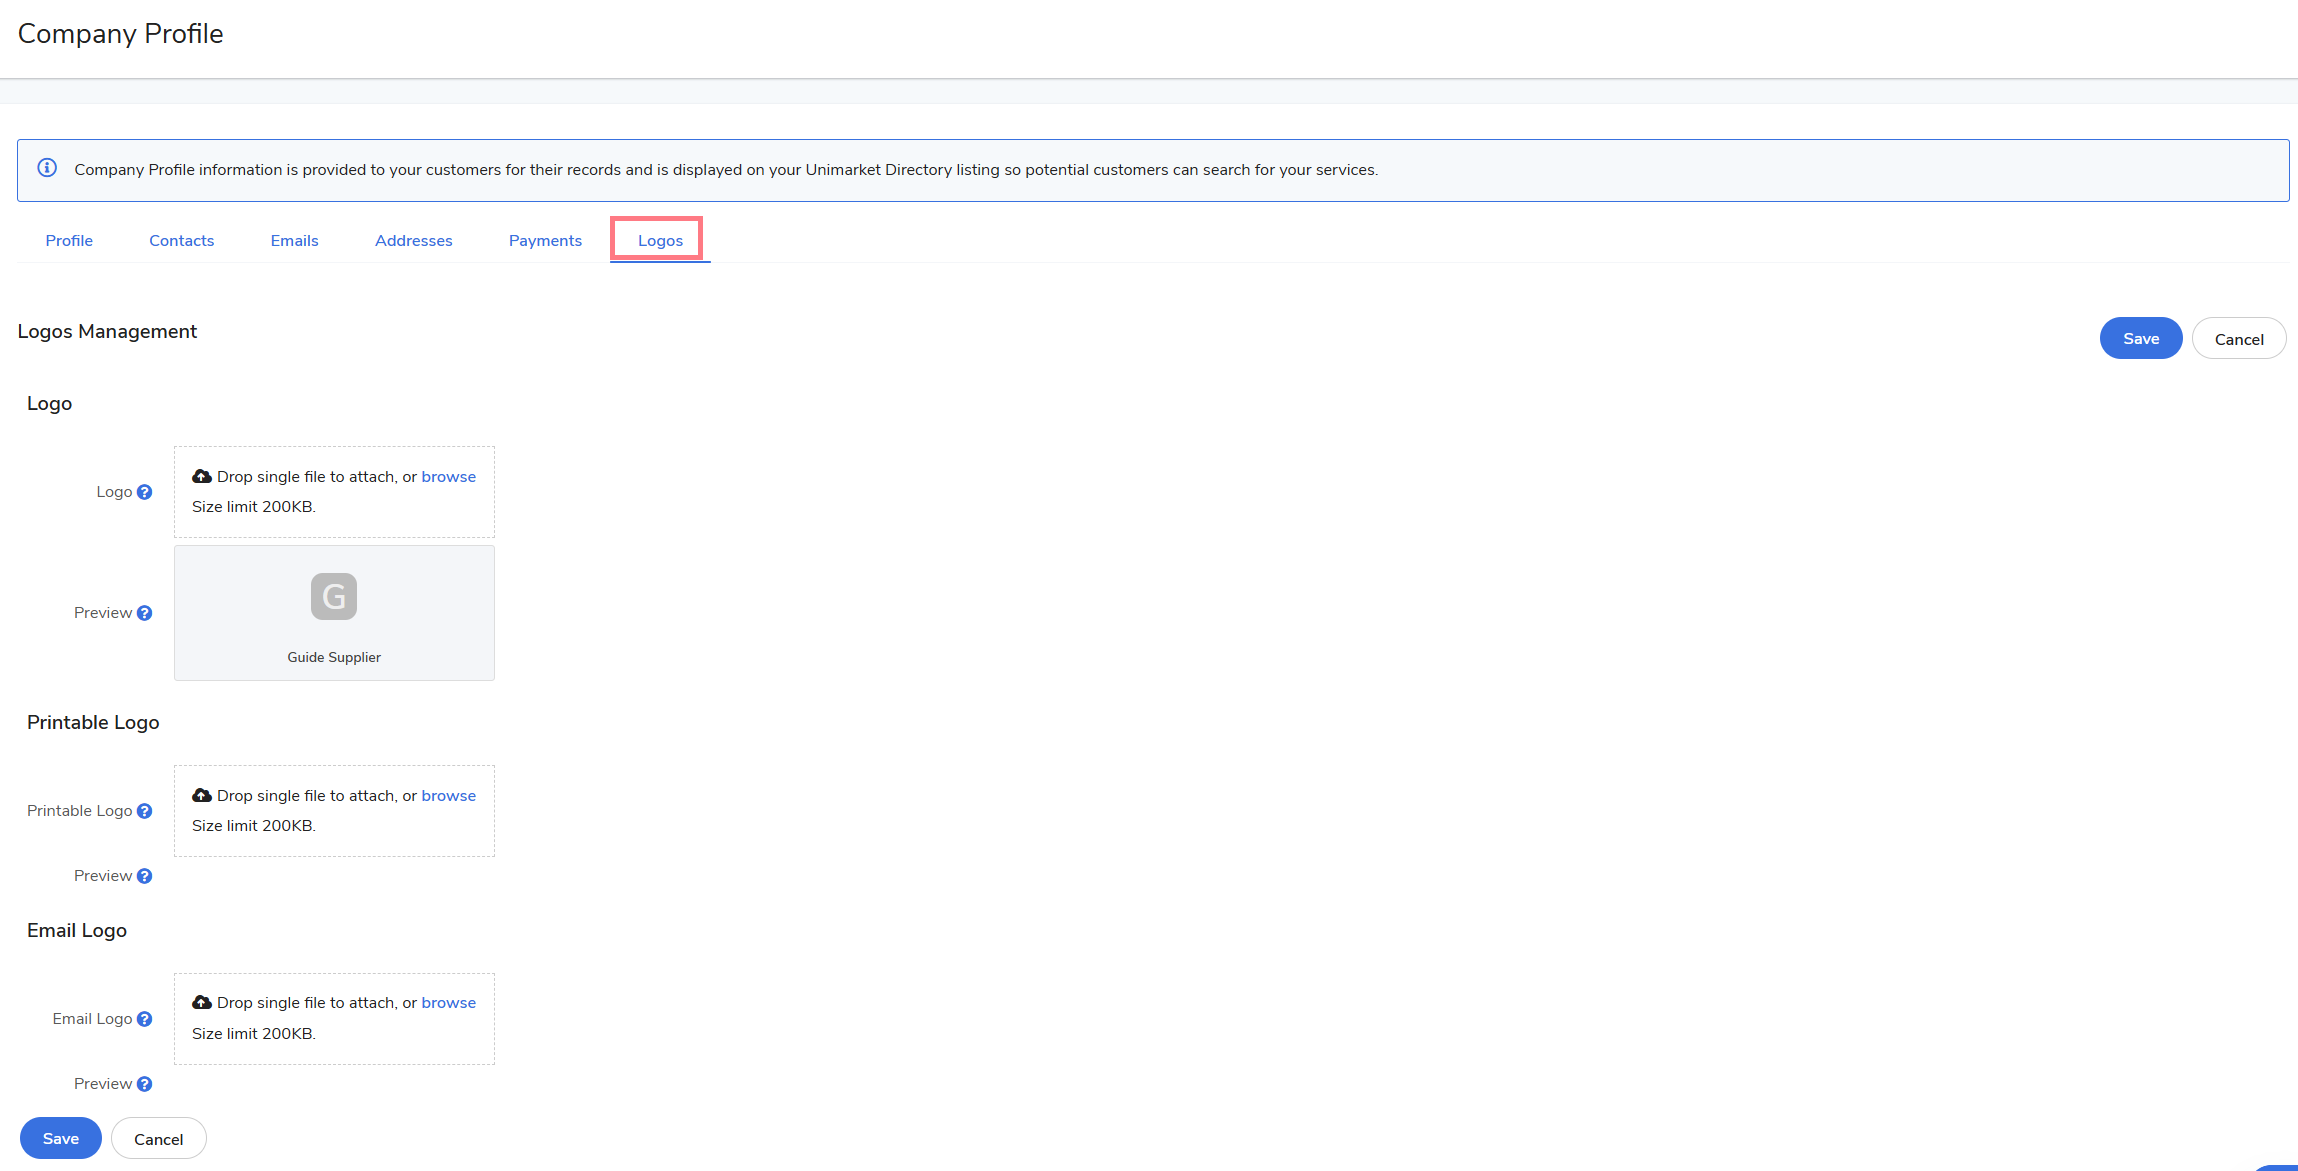Click browse link for Logo upload
This screenshot has height=1171, width=2298.
tap(448, 477)
